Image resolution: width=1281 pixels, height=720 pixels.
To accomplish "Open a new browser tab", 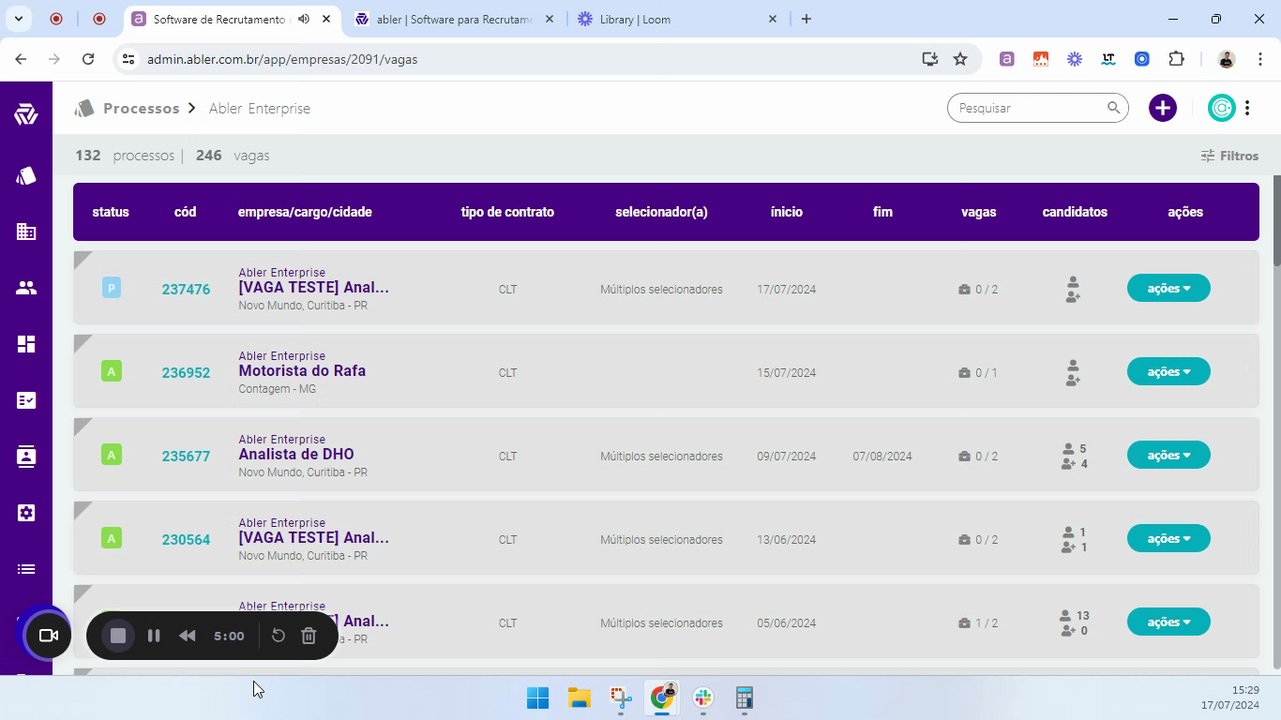I will pos(806,19).
